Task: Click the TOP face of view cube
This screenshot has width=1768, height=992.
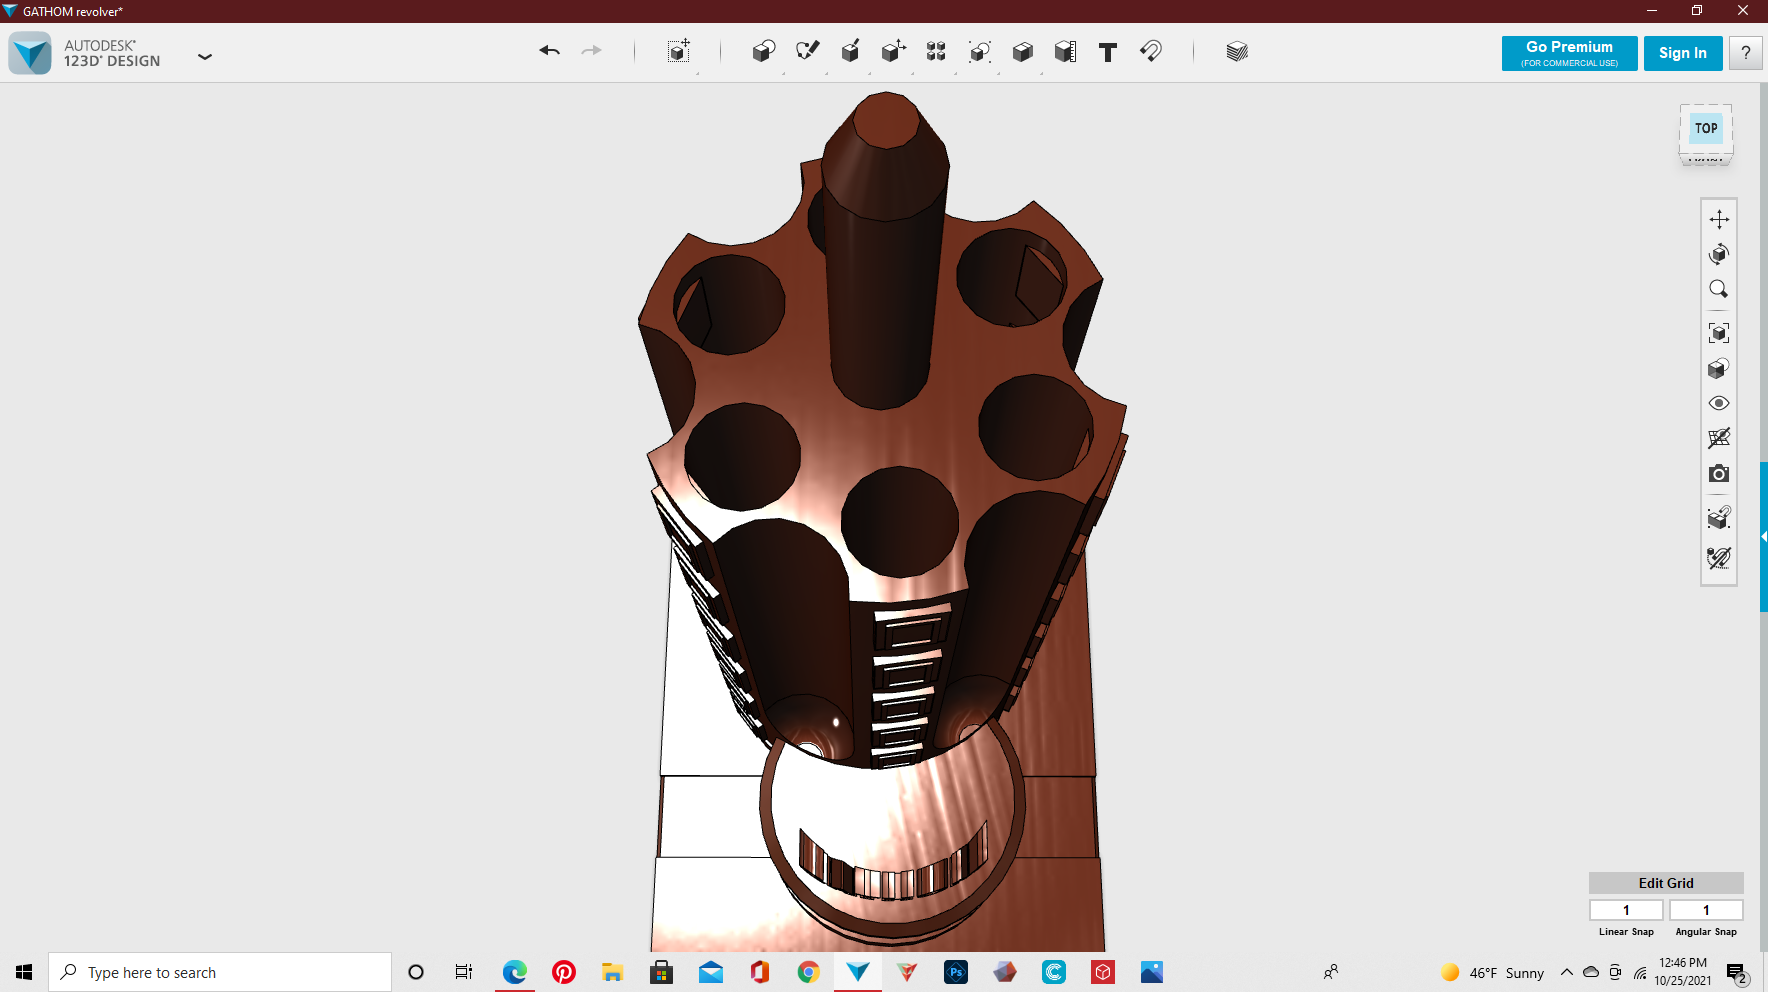Action: point(1706,128)
